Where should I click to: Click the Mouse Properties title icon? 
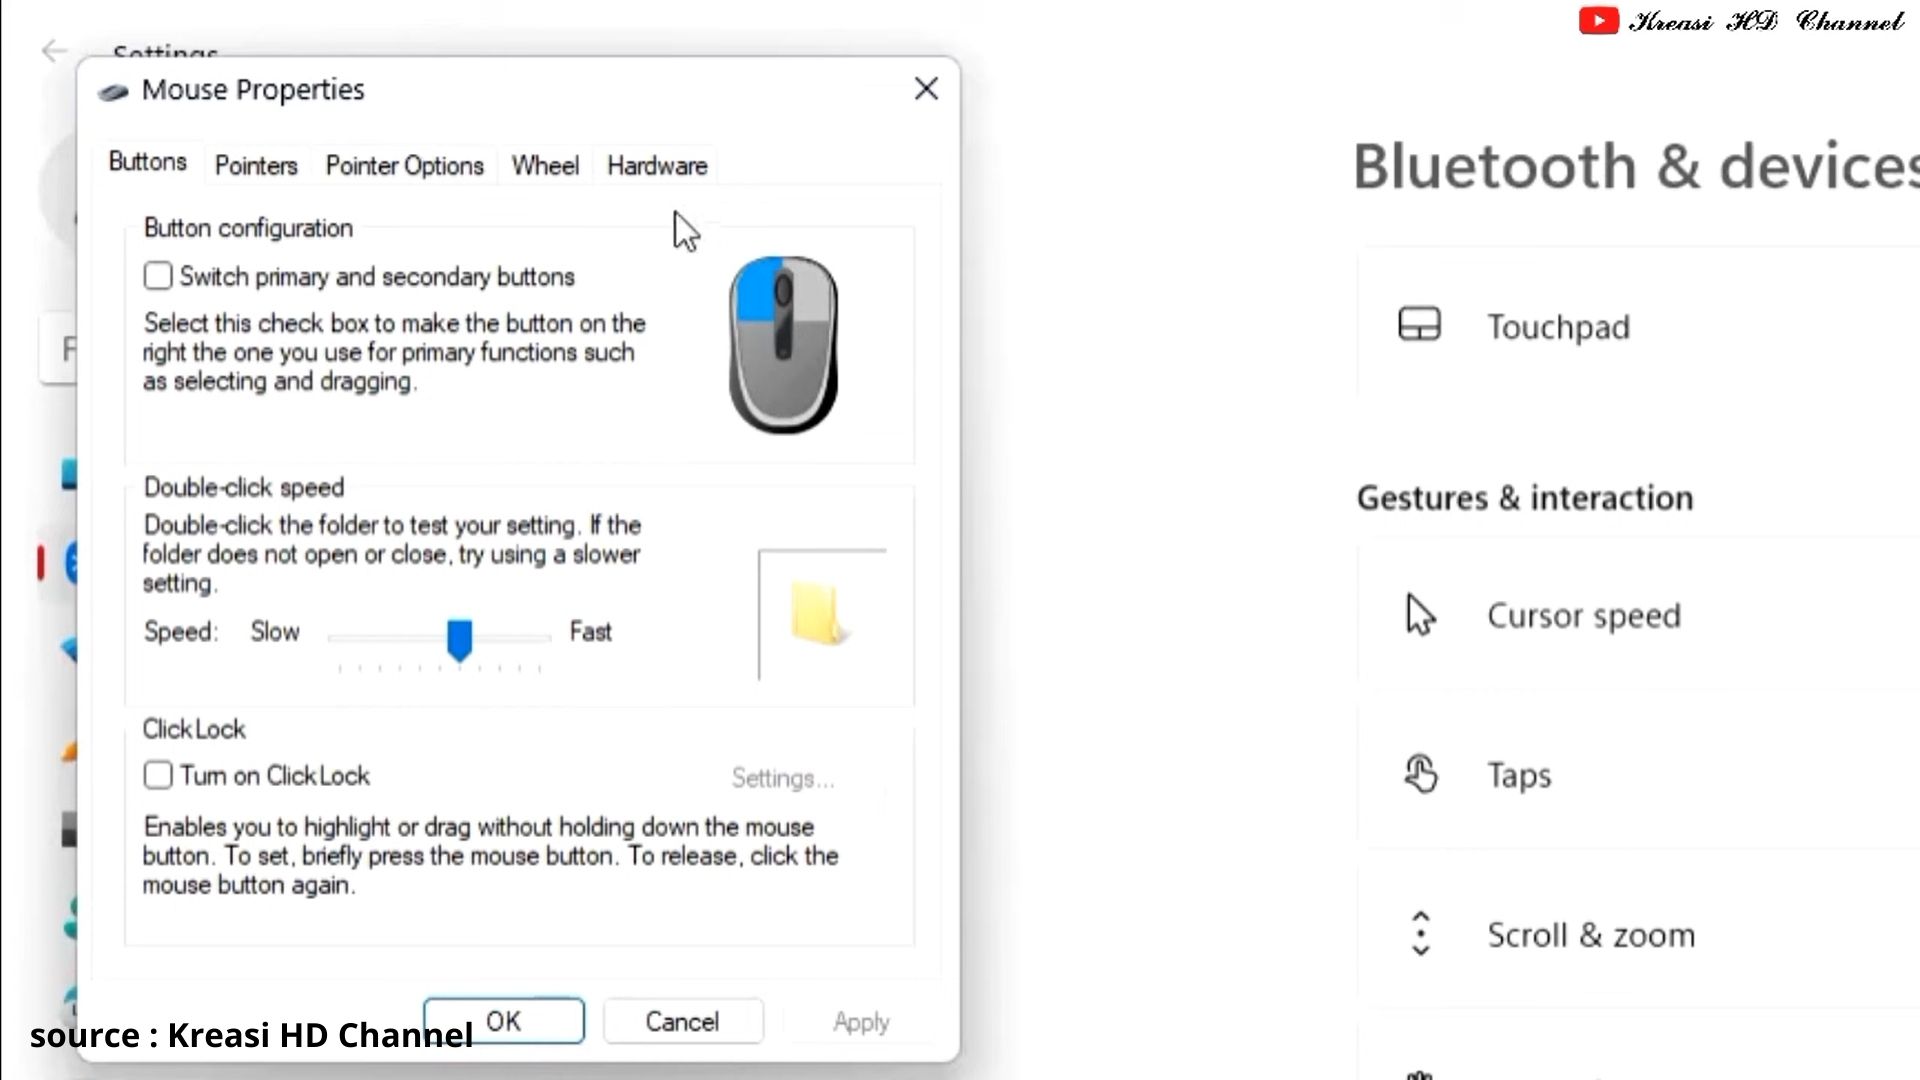tap(113, 92)
